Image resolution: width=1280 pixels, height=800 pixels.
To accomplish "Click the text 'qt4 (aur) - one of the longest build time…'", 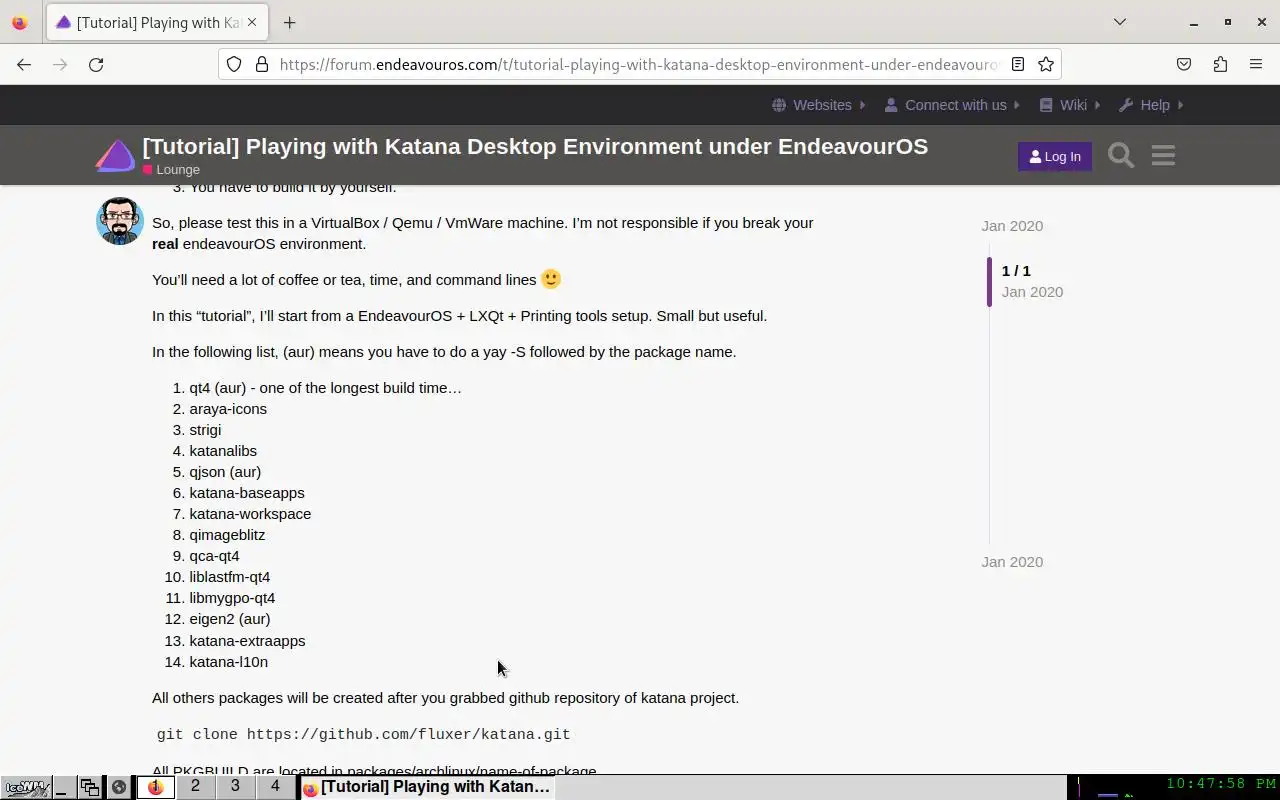I will (325, 388).
